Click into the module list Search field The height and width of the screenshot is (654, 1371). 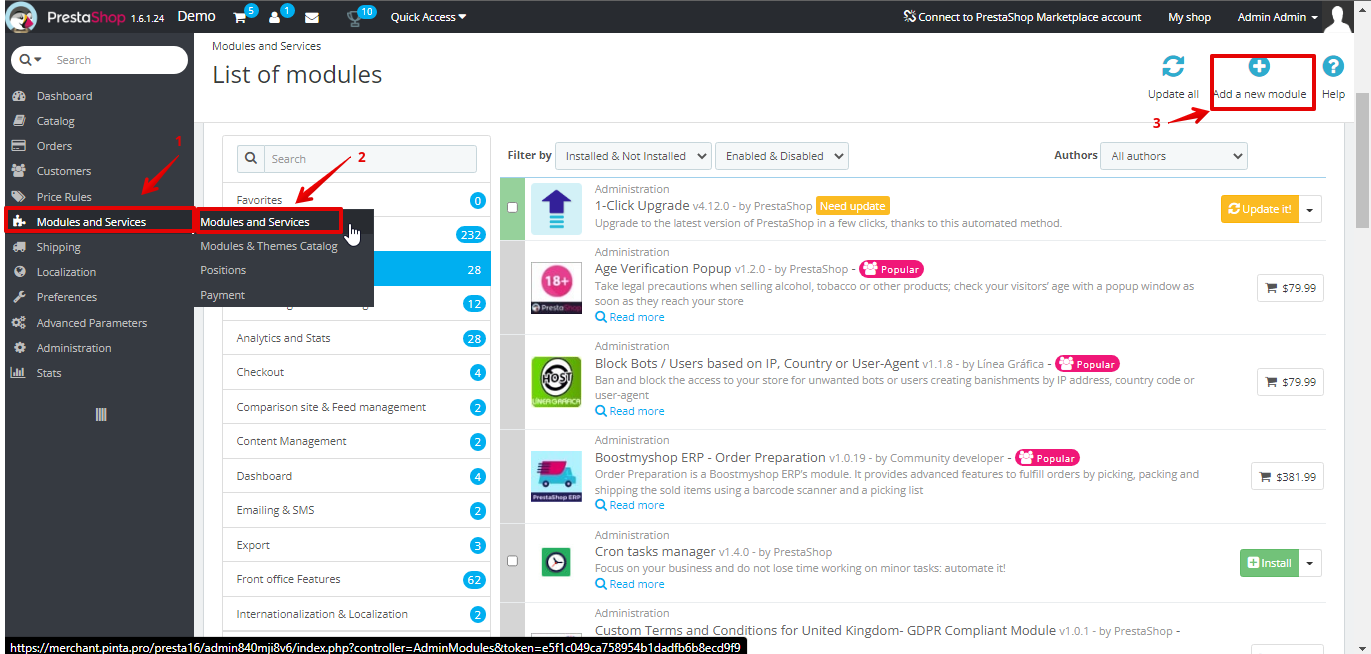pos(370,159)
